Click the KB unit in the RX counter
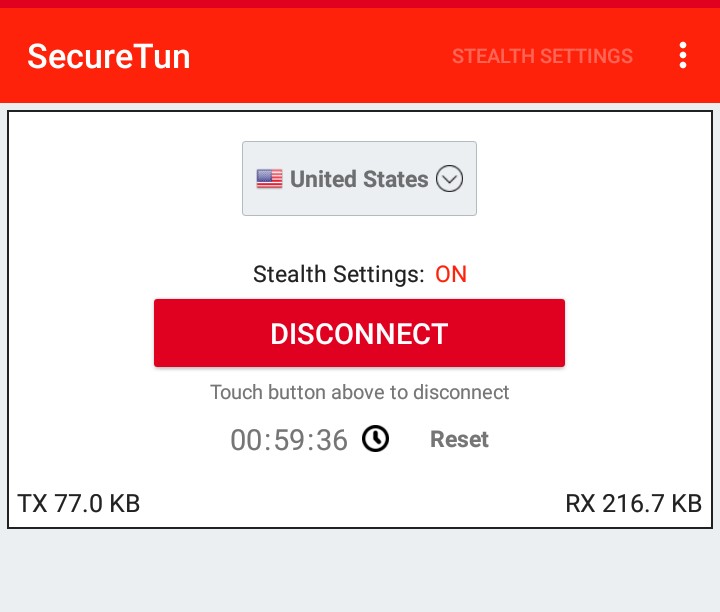The image size is (720, 612). (685, 504)
